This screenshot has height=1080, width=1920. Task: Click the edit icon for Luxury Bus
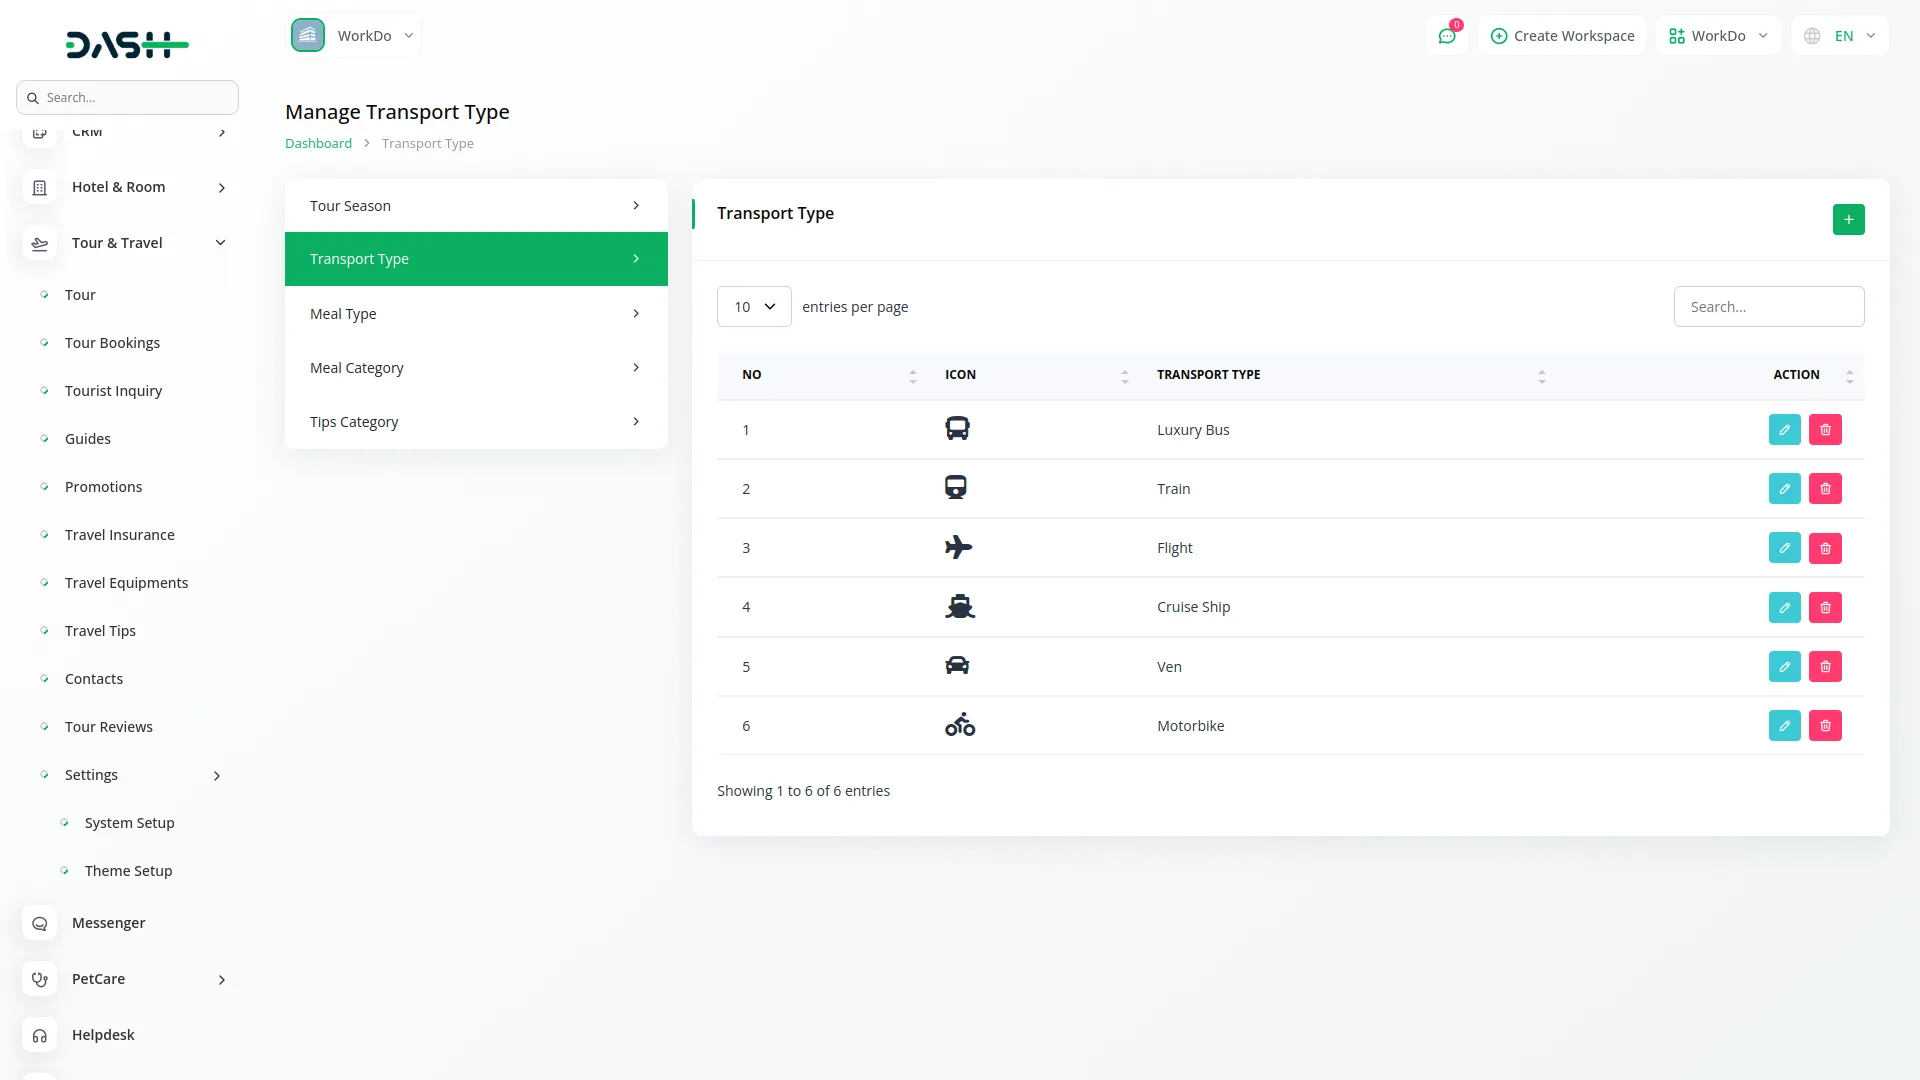click(x=1784, y=430)
